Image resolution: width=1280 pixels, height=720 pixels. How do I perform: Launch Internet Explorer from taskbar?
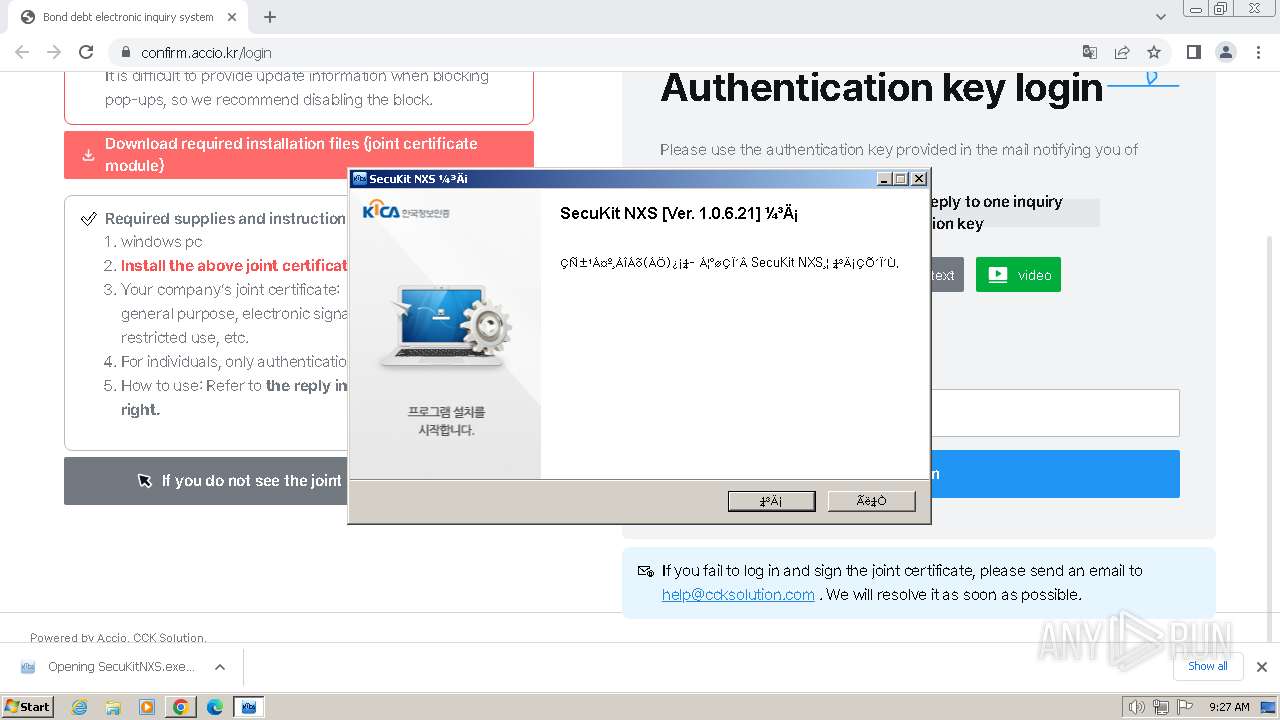[80, 706]
